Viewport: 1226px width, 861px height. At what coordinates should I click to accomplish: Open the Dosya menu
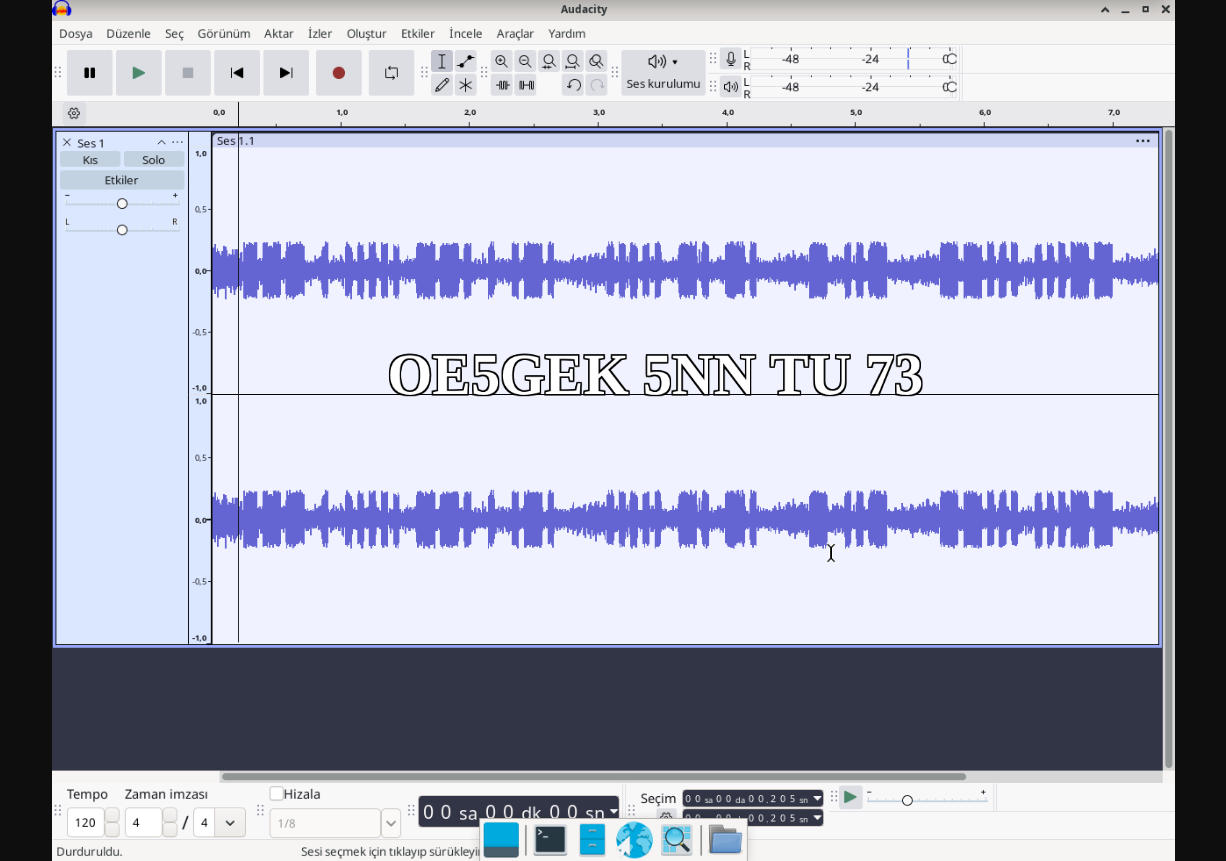(x=75, y=33)
